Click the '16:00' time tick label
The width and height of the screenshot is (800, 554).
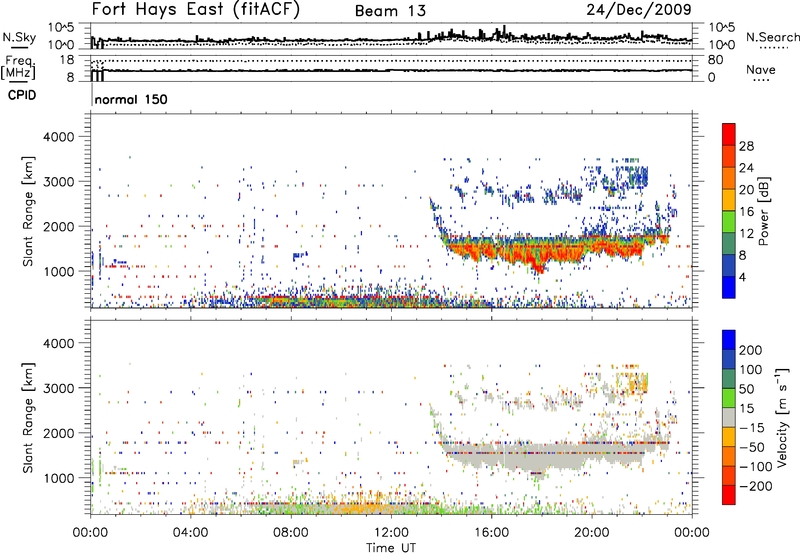[491, 533]
